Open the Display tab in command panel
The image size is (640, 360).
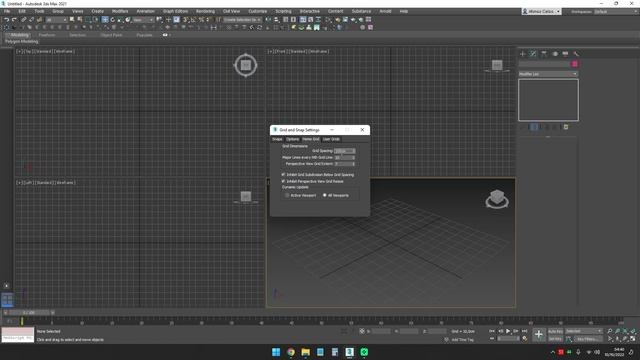pos(565,54)
